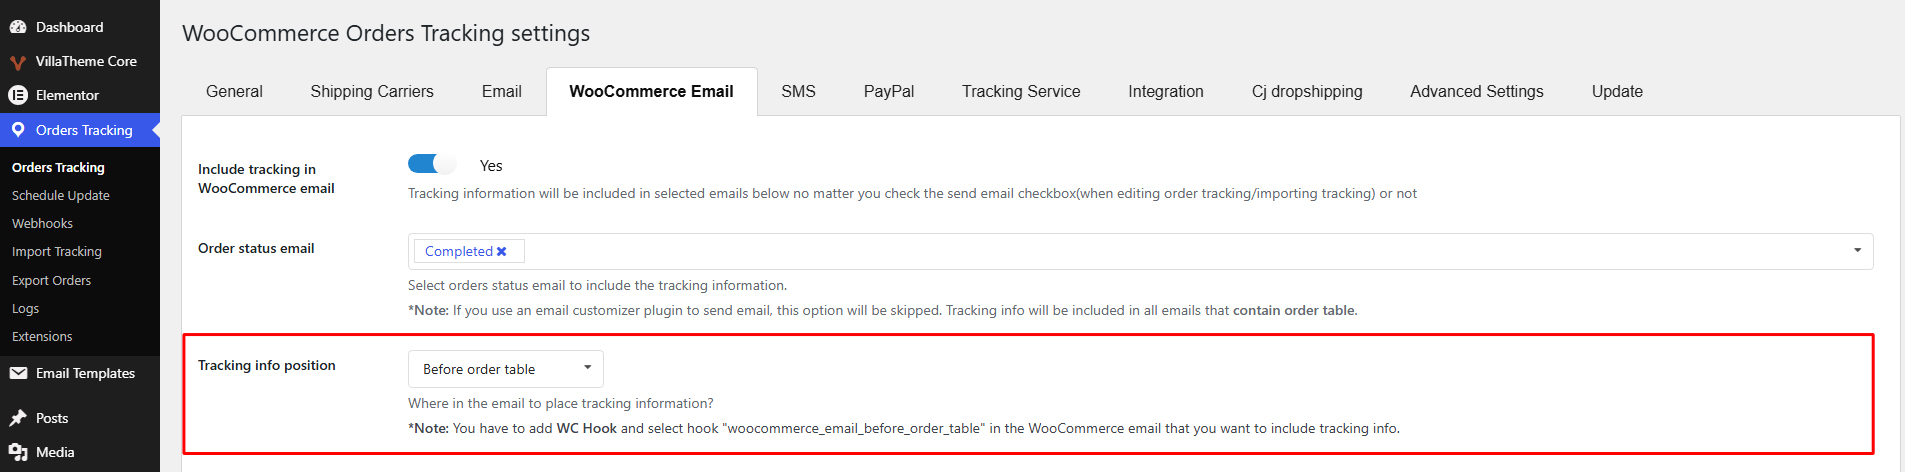Click inside the Order status email field
This screenshot has width=1905, height=472.
(1141, 251)
